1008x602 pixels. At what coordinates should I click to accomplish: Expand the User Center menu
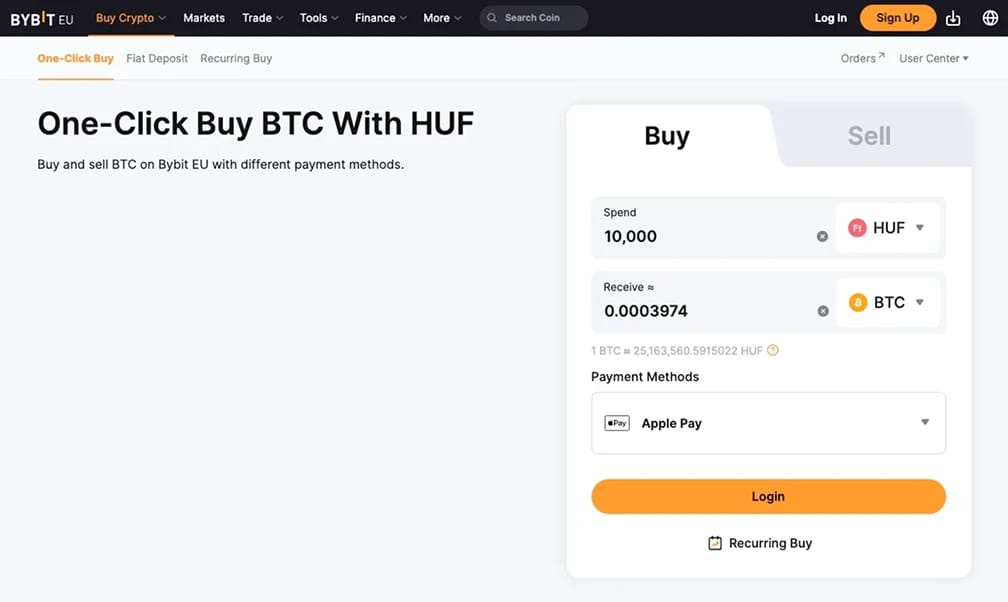[933, 59]
